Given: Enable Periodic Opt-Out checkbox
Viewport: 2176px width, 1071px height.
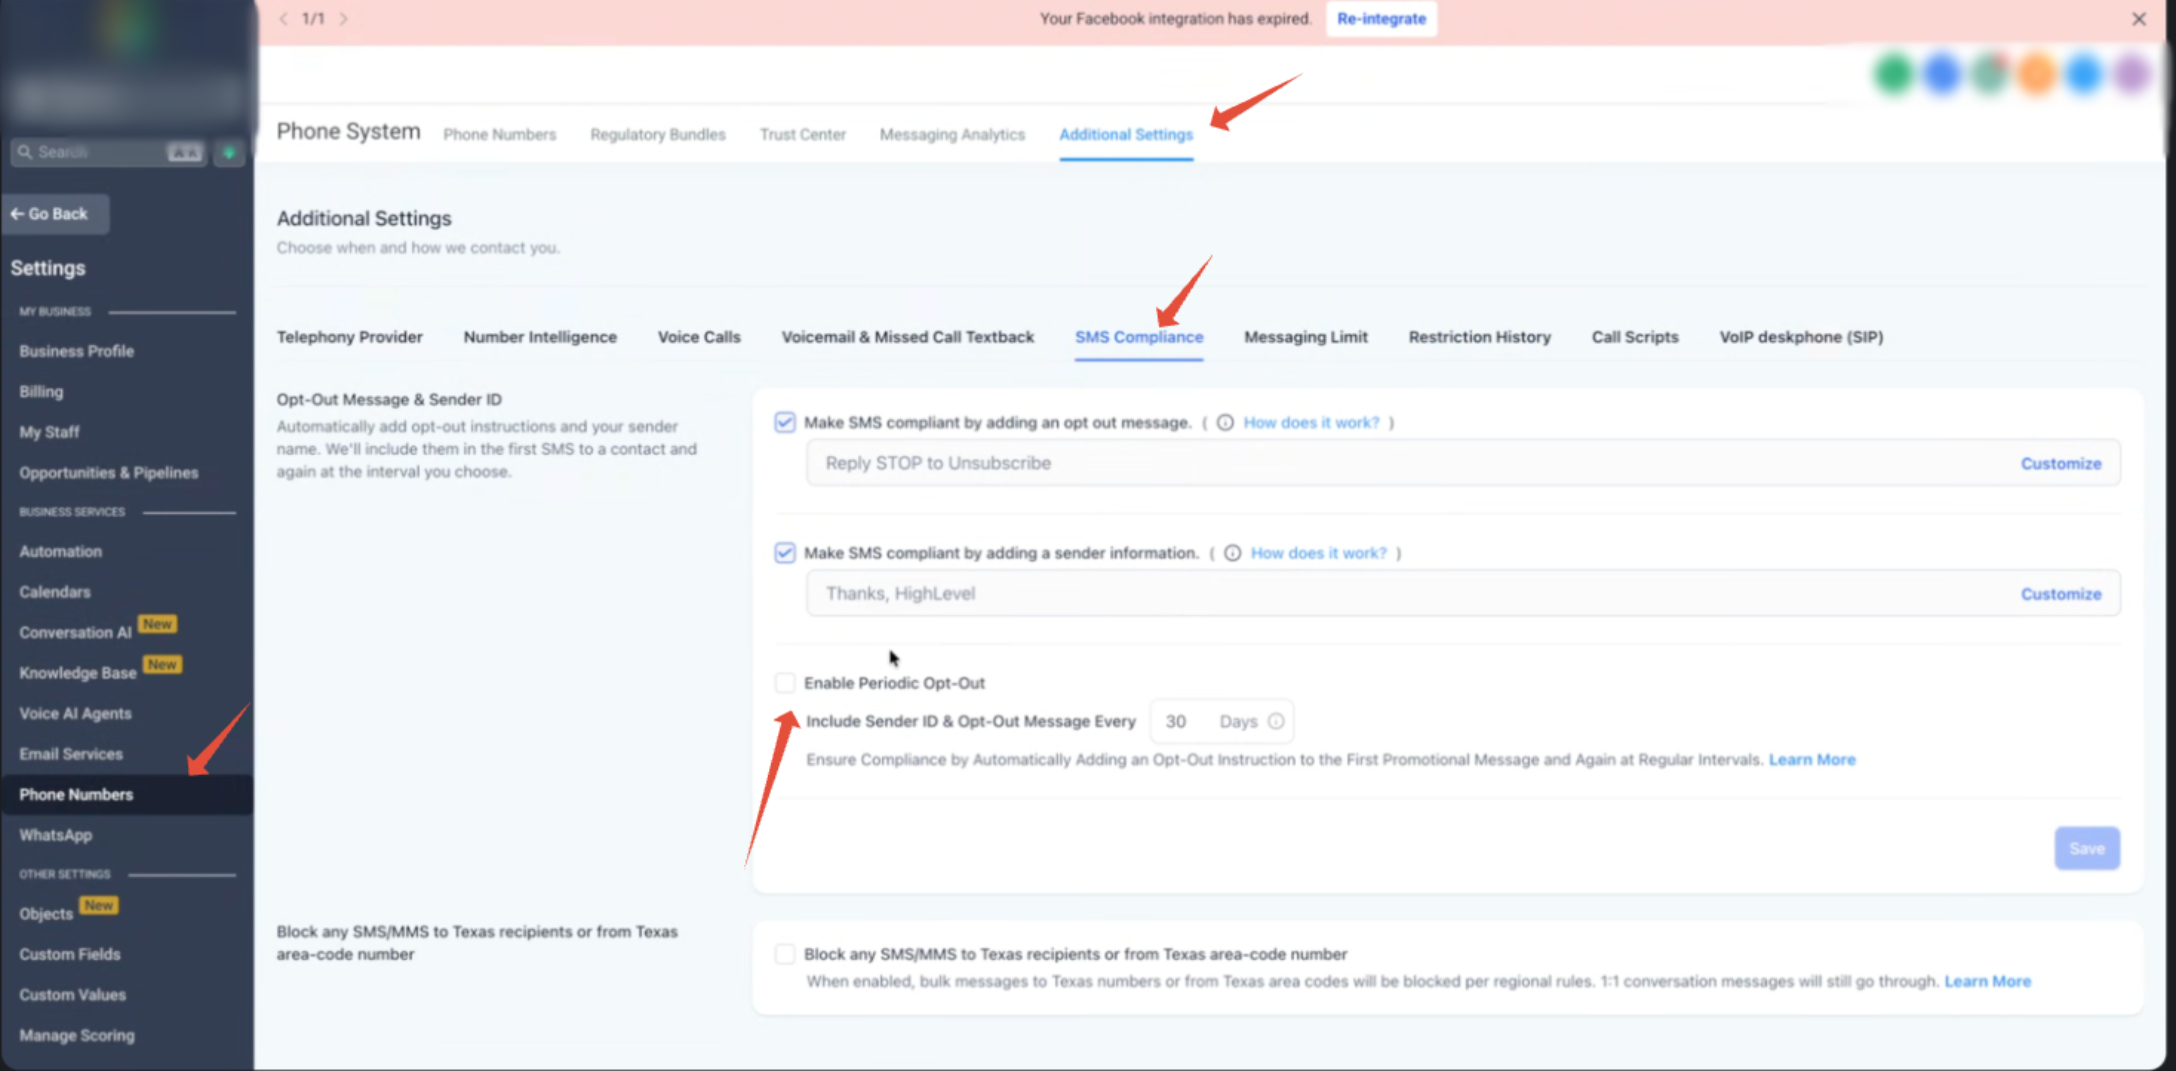Looking at the screenshot, I should (785, 683).
